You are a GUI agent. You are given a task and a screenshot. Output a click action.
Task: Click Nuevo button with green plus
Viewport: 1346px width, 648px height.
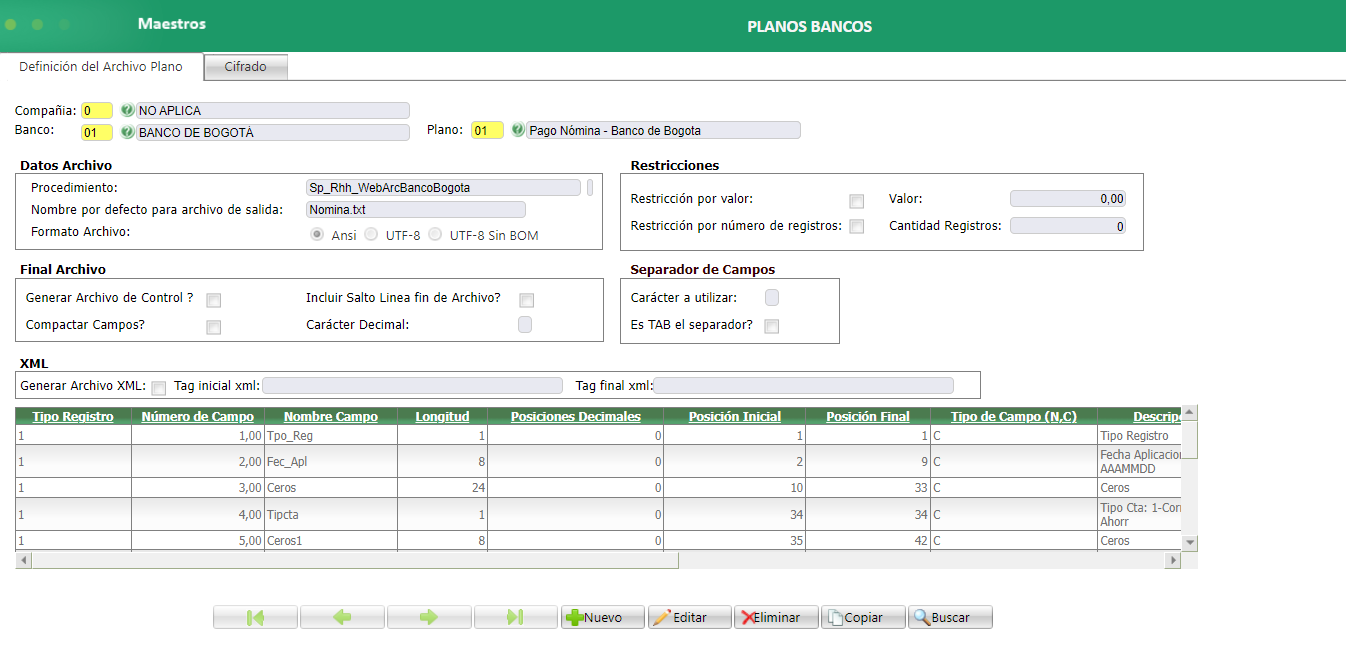click(603, 617)
